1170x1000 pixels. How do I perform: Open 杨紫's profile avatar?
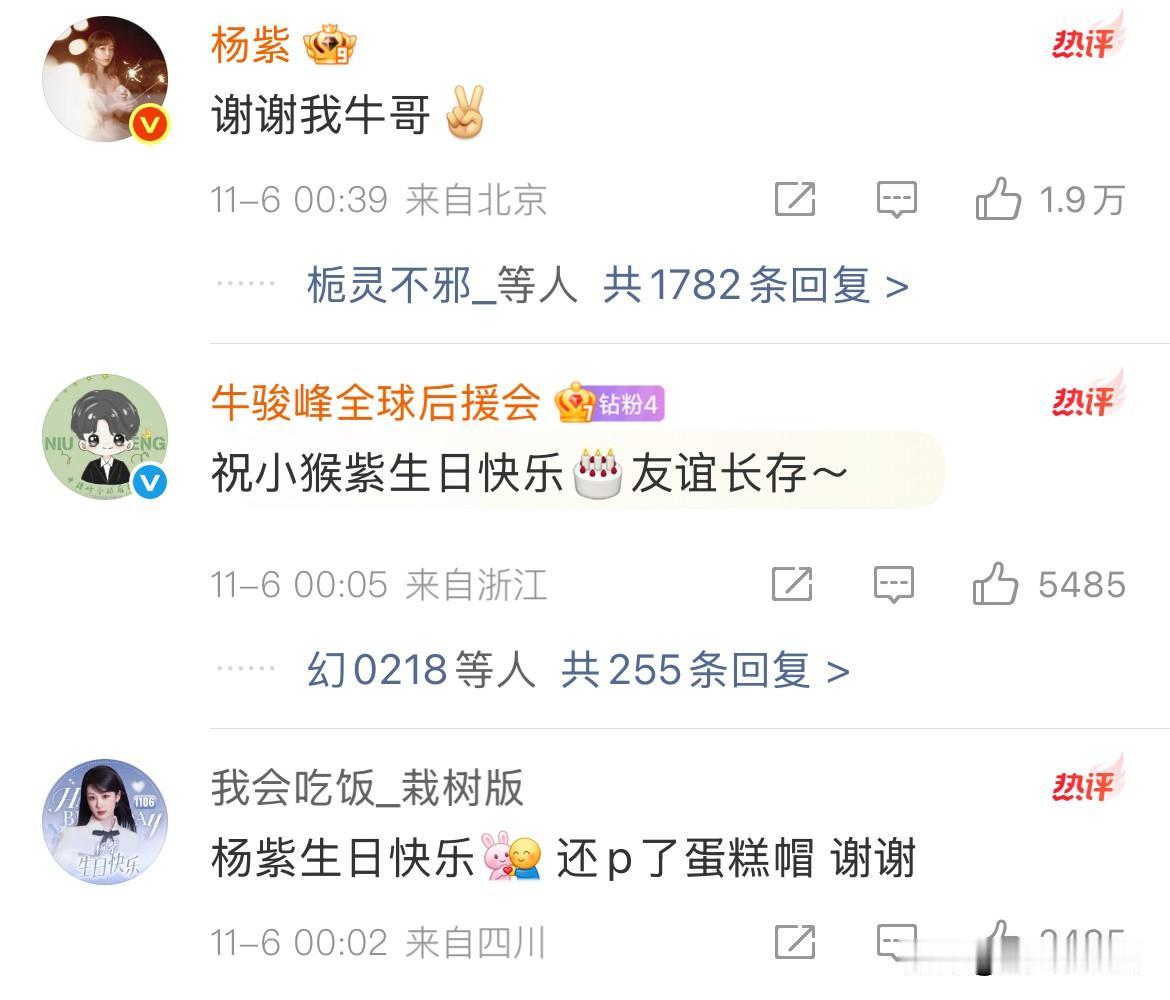point(104,79)
